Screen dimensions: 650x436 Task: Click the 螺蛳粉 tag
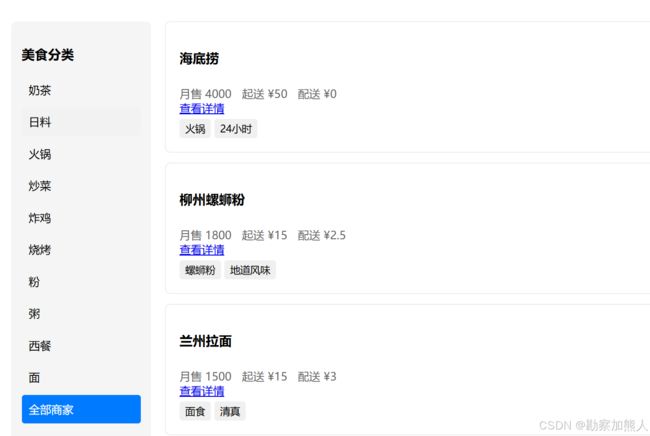(200, 270)
